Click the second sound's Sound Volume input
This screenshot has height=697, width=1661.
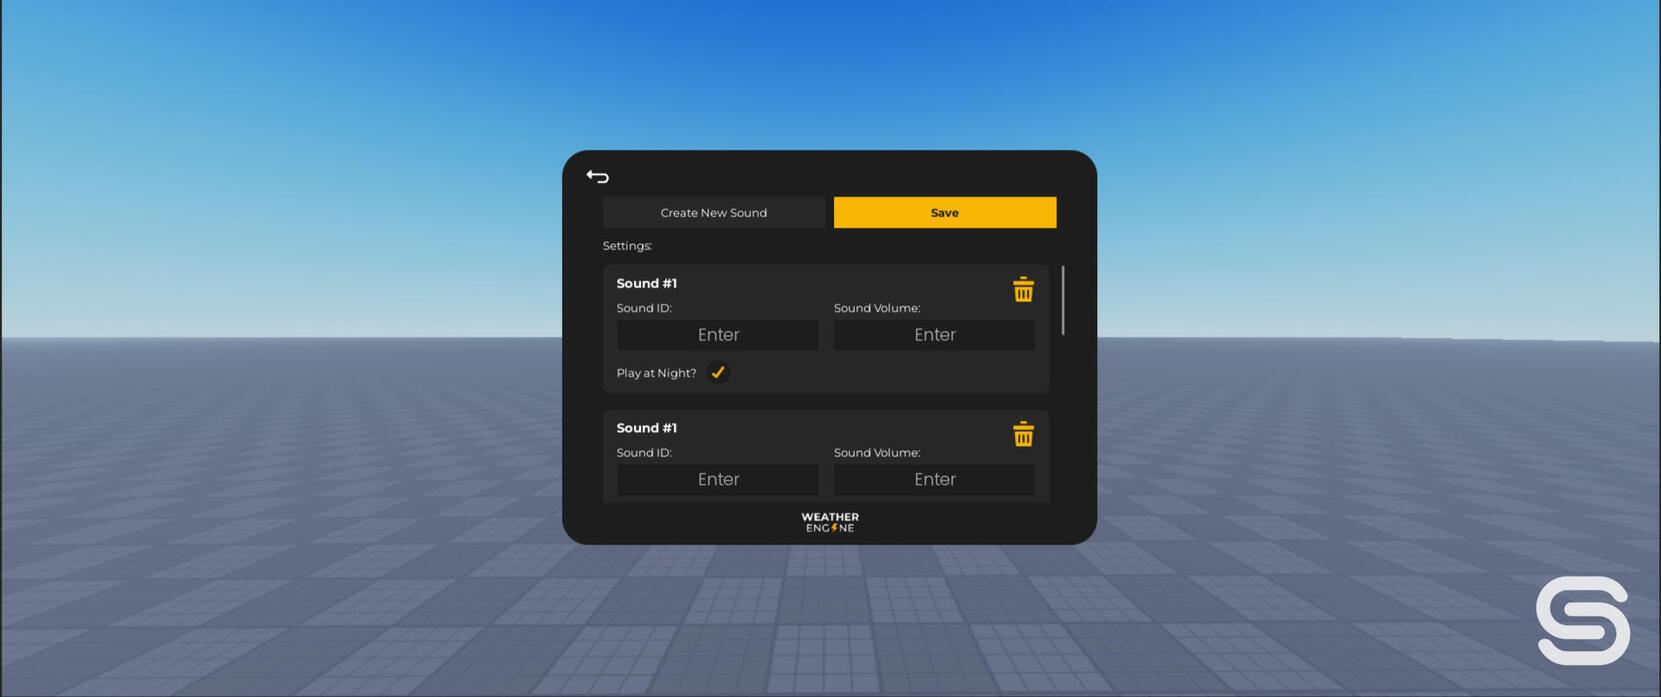click(x=934, y=479)
